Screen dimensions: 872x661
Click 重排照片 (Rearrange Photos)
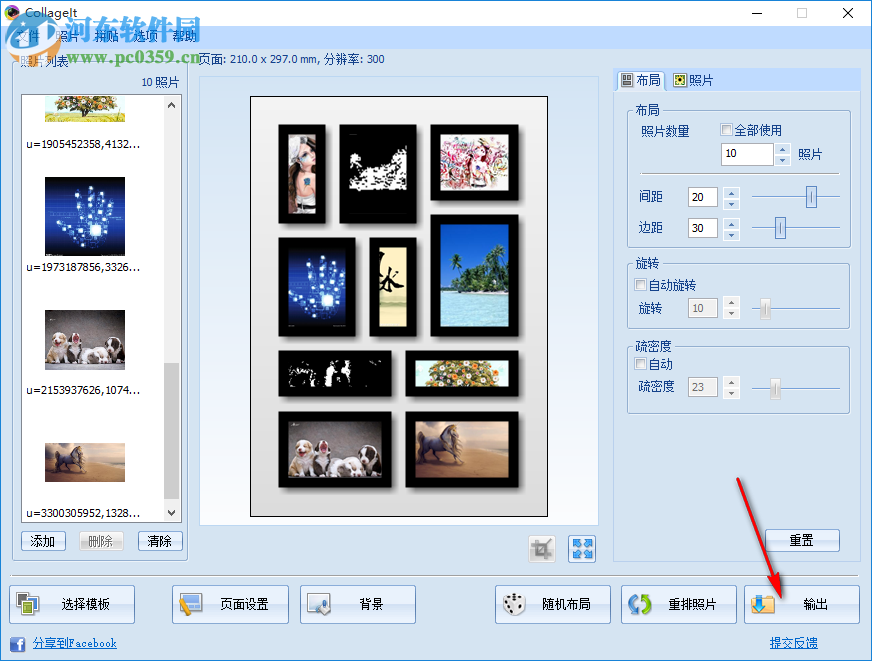678,604
